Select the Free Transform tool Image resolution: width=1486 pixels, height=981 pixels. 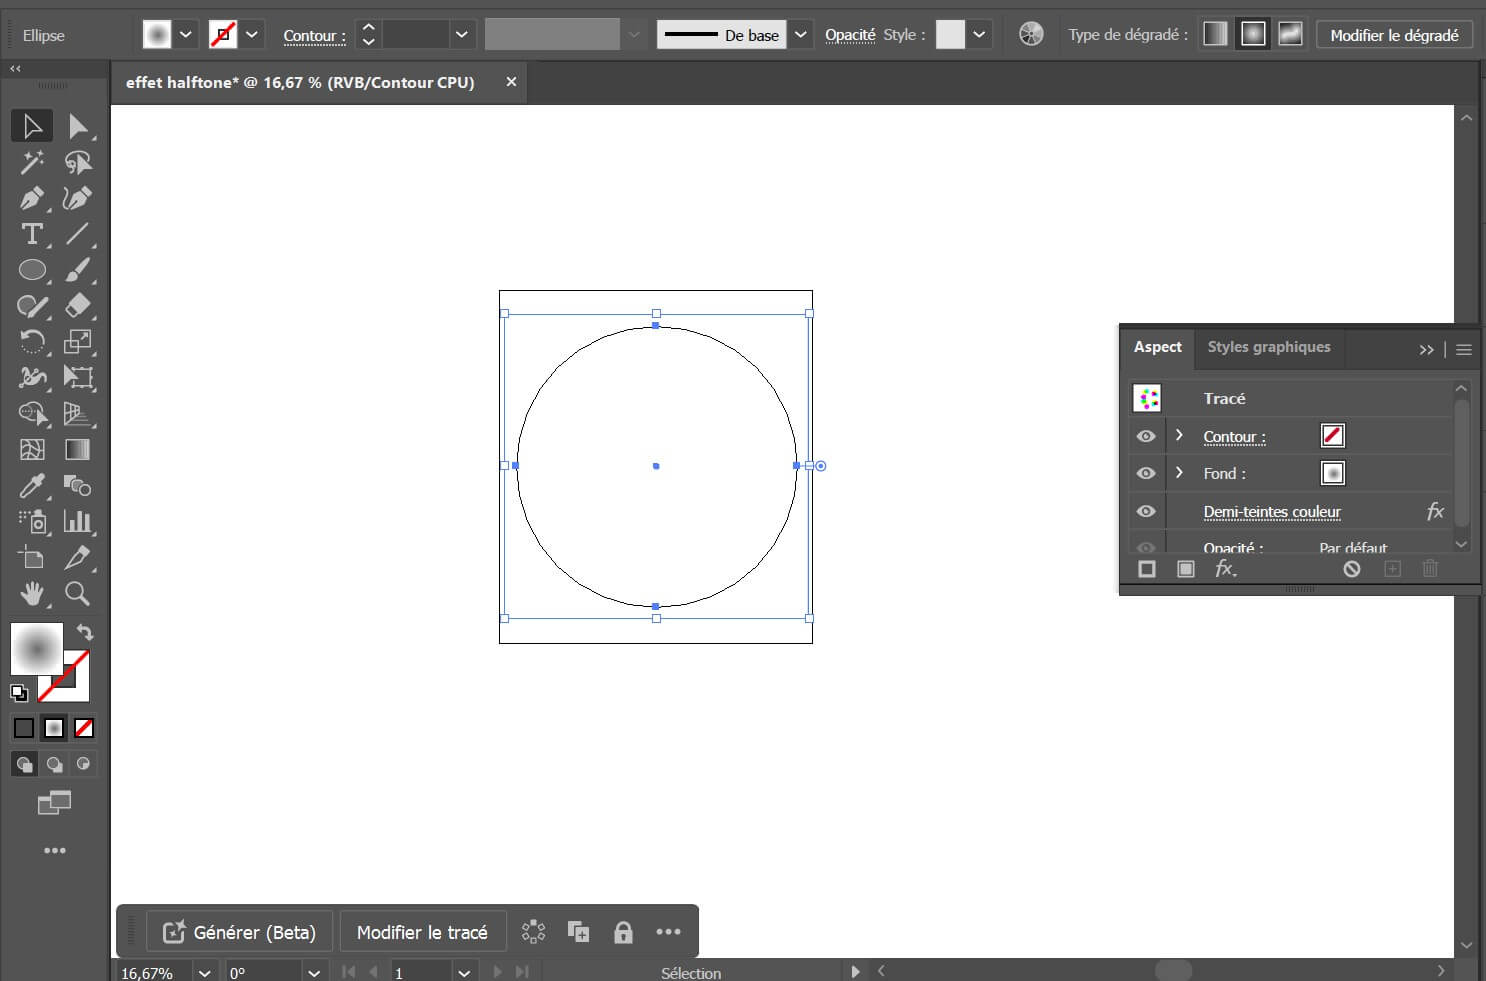(78, 378)
